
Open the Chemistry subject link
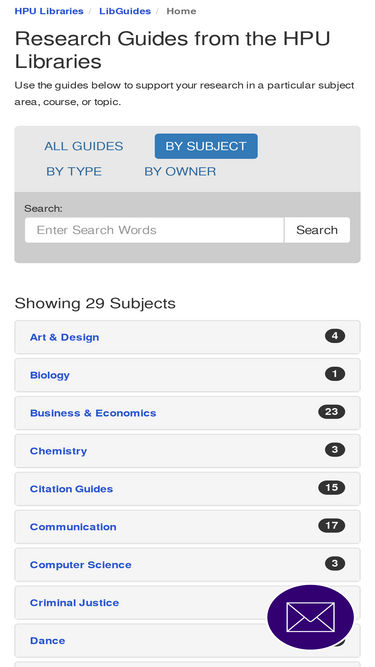[58, 451]
